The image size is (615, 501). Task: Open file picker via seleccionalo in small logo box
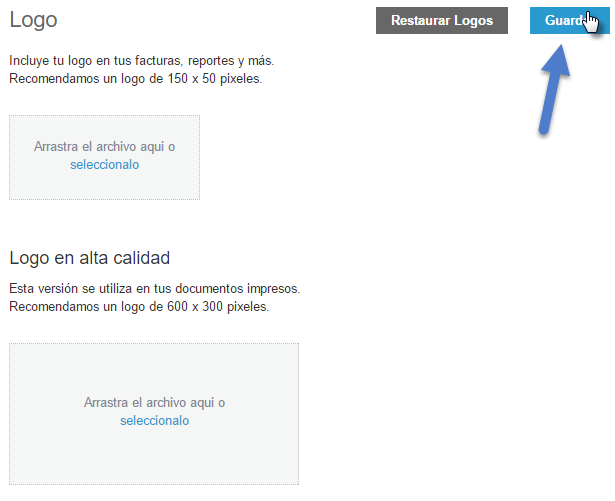[104, 164]
